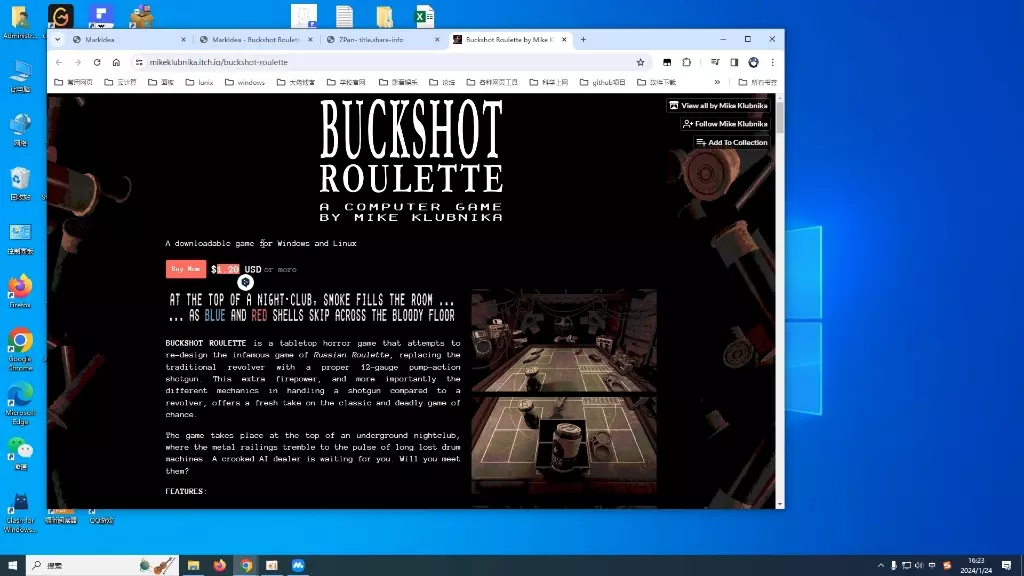Click View all by Mike Klubnika
1024x576 pixels.
point(718,105)
